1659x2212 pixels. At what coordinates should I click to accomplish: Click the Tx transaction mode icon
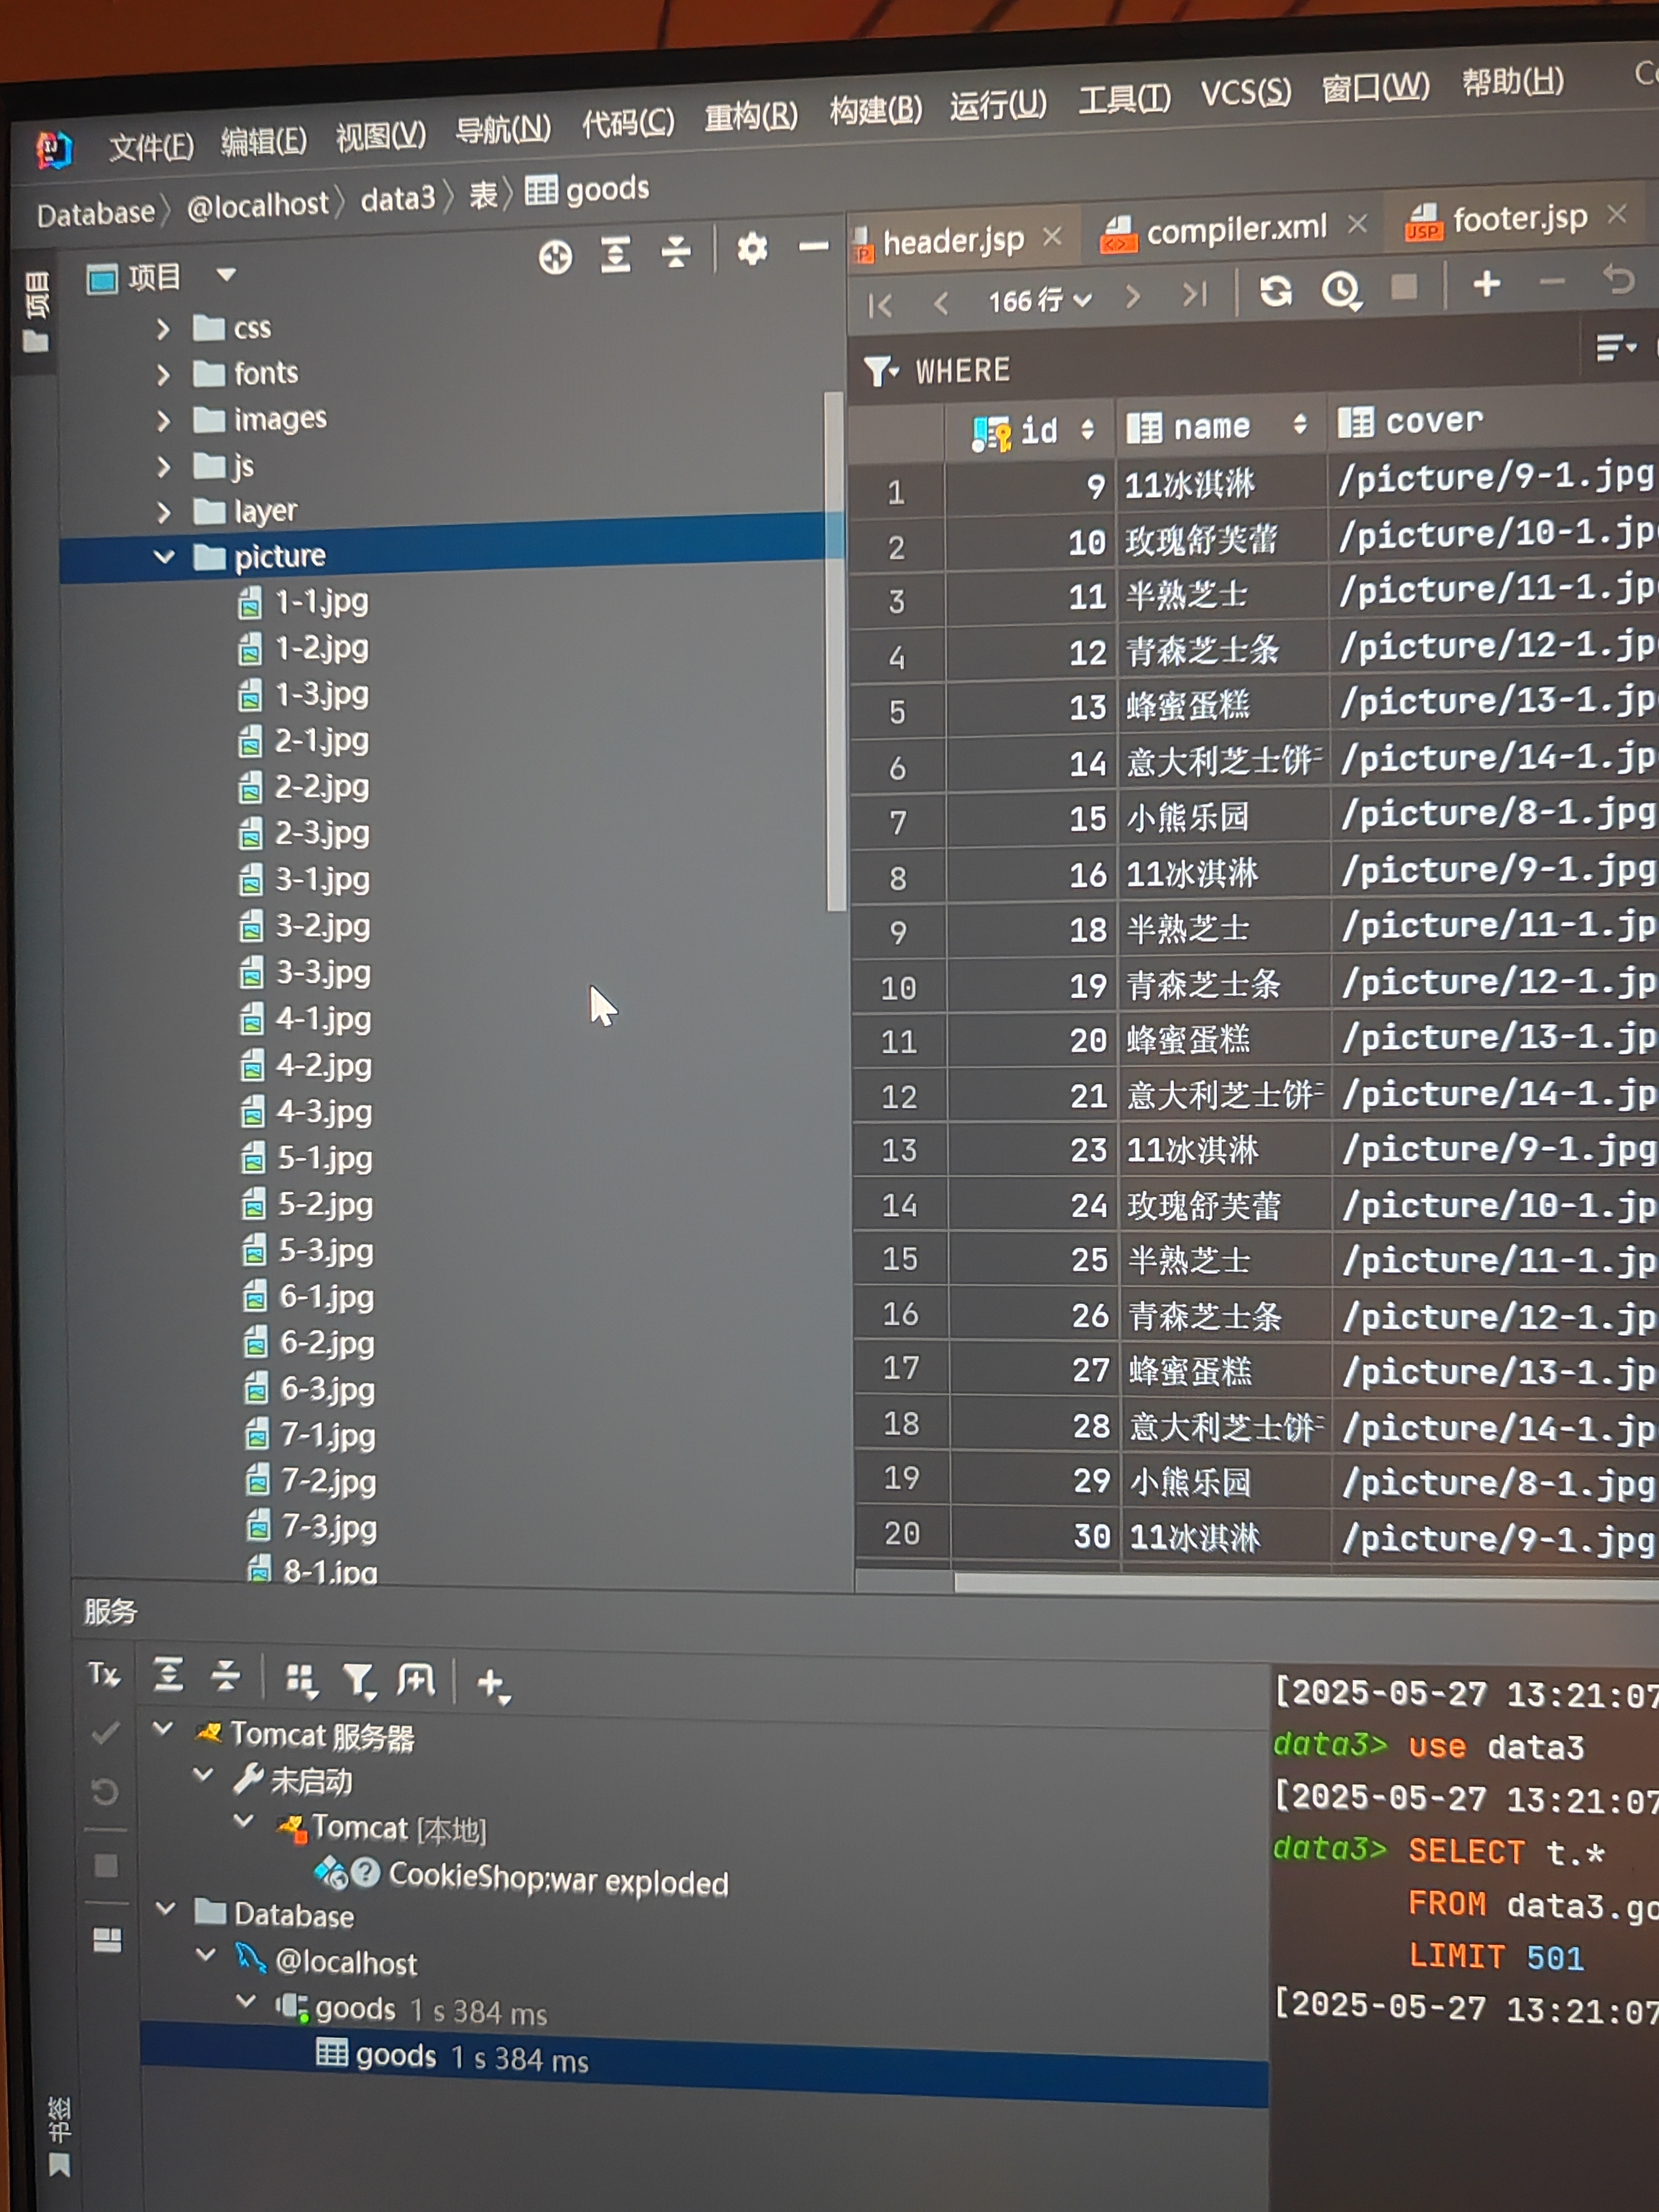coord(104,1674)
